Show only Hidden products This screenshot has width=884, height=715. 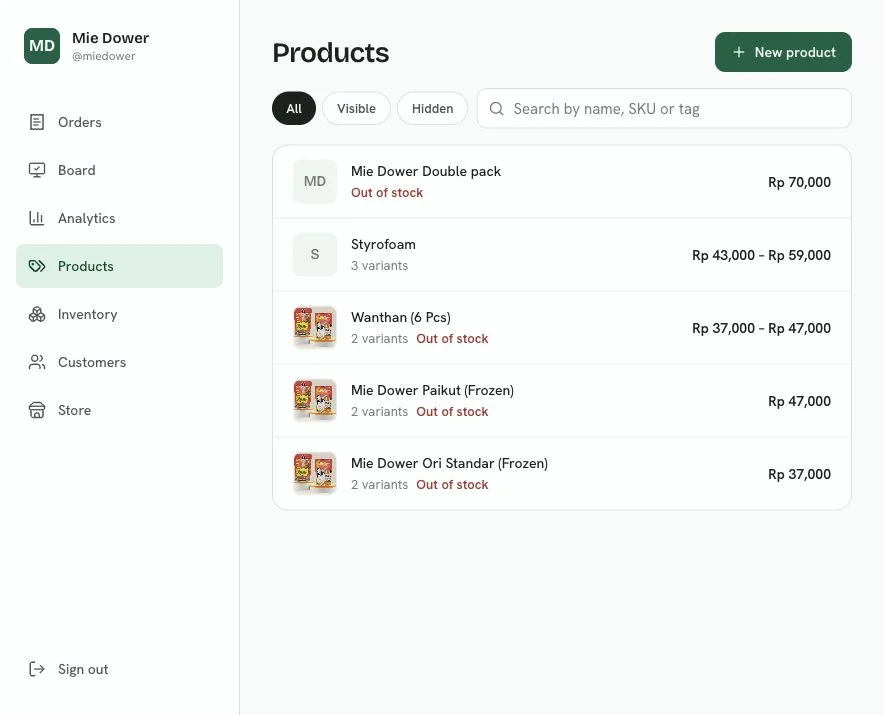pyautogui.click(x=432, y=108)
